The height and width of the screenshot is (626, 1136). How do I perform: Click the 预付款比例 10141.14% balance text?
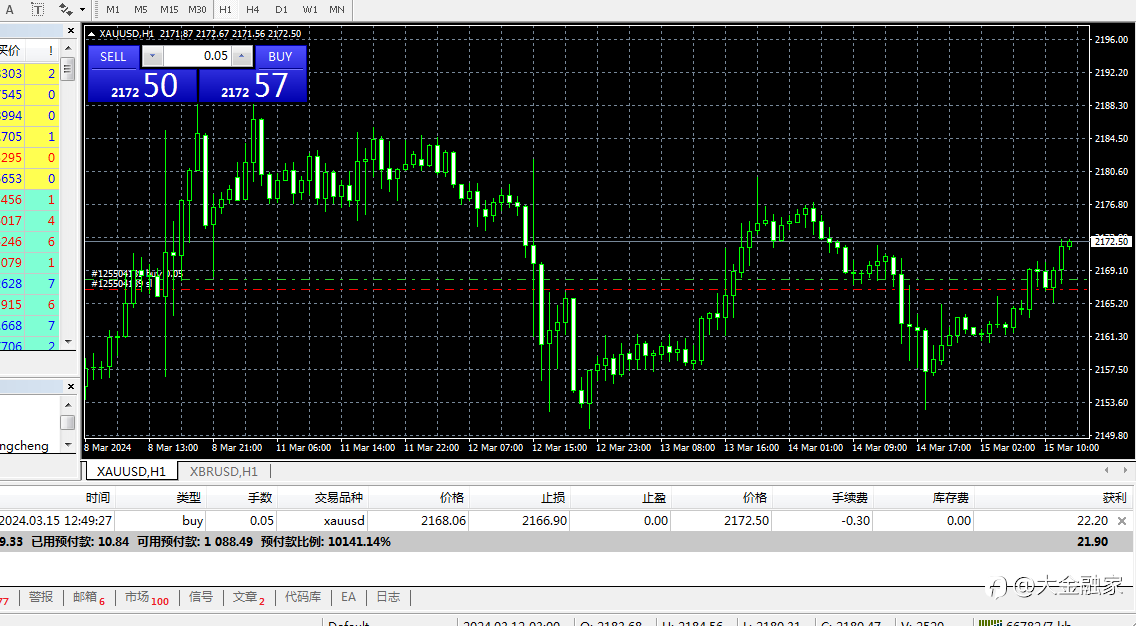pyautogui.click(x=325, y=542)
